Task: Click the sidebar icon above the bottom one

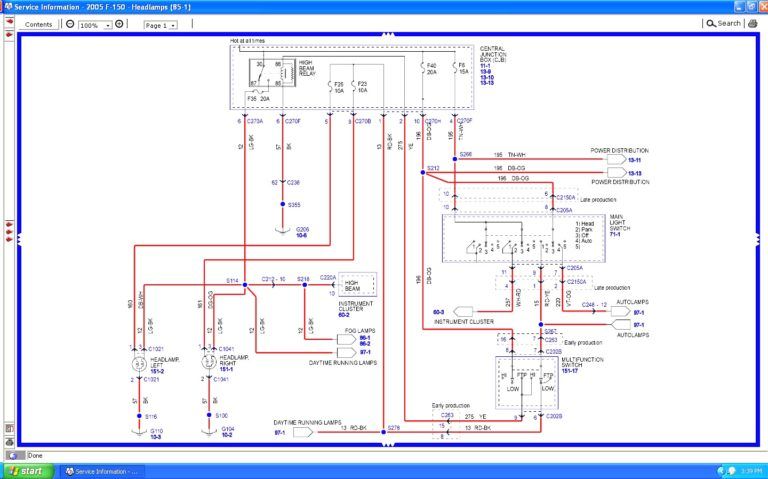Action: click(9, 429)
